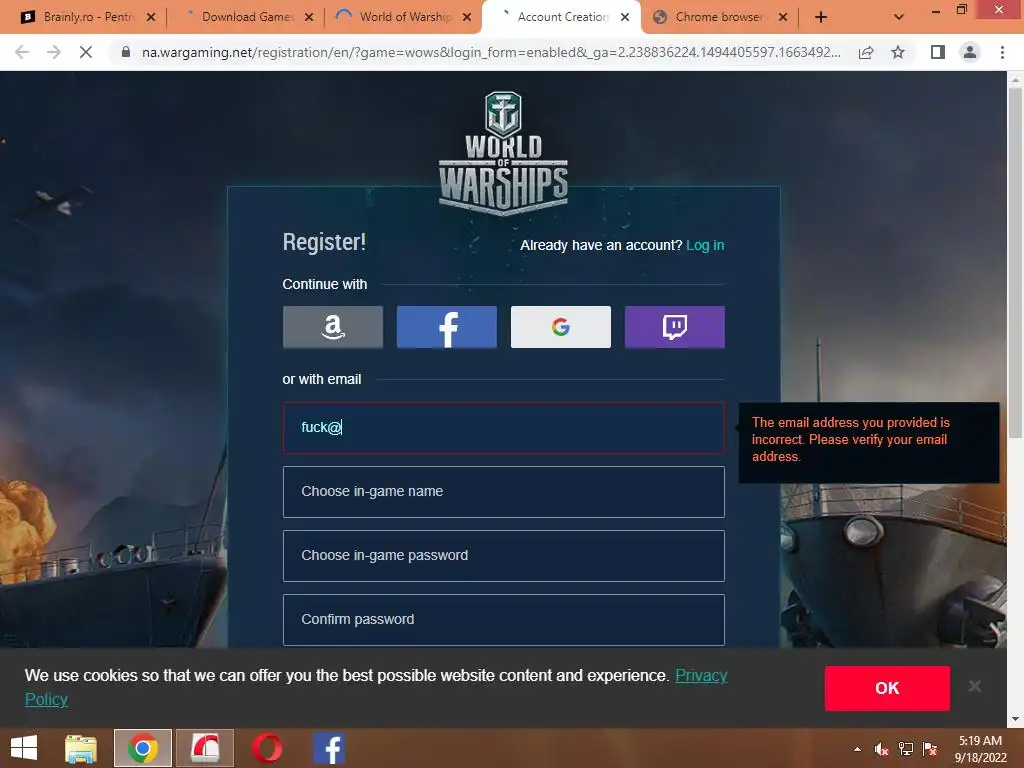Open the Windows Start menu
The height and width of the screenshot is (768, 1024).
point(24,748)
